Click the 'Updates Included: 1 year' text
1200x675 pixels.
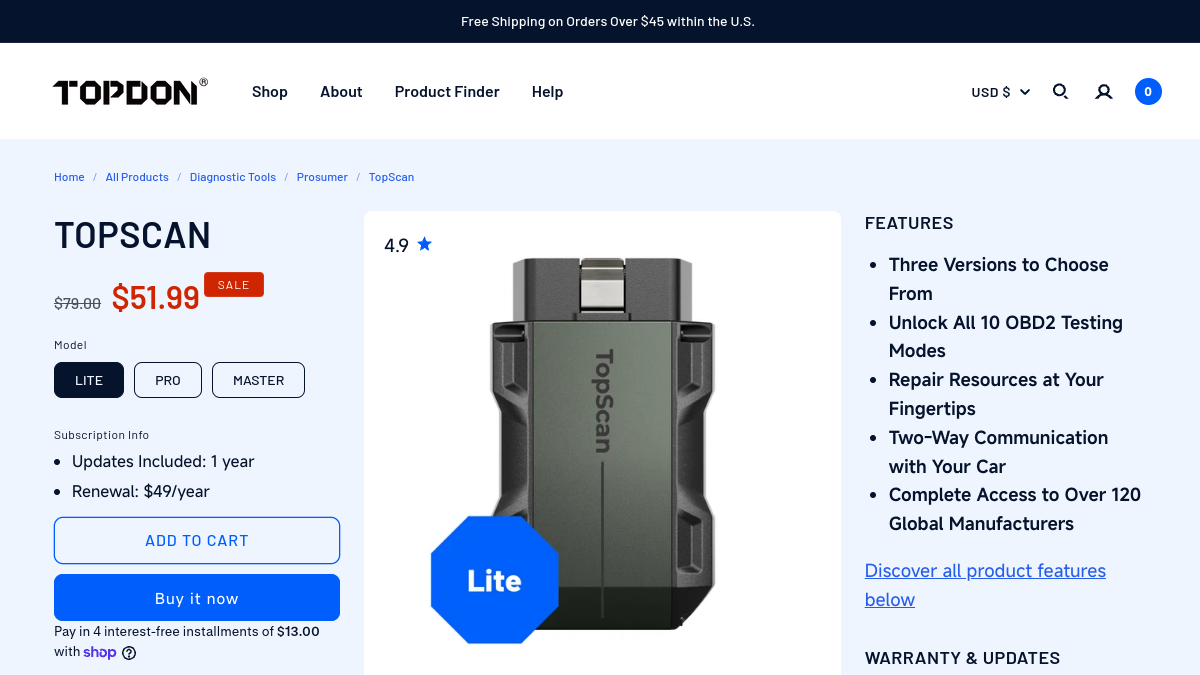click(x=163, y=462)
